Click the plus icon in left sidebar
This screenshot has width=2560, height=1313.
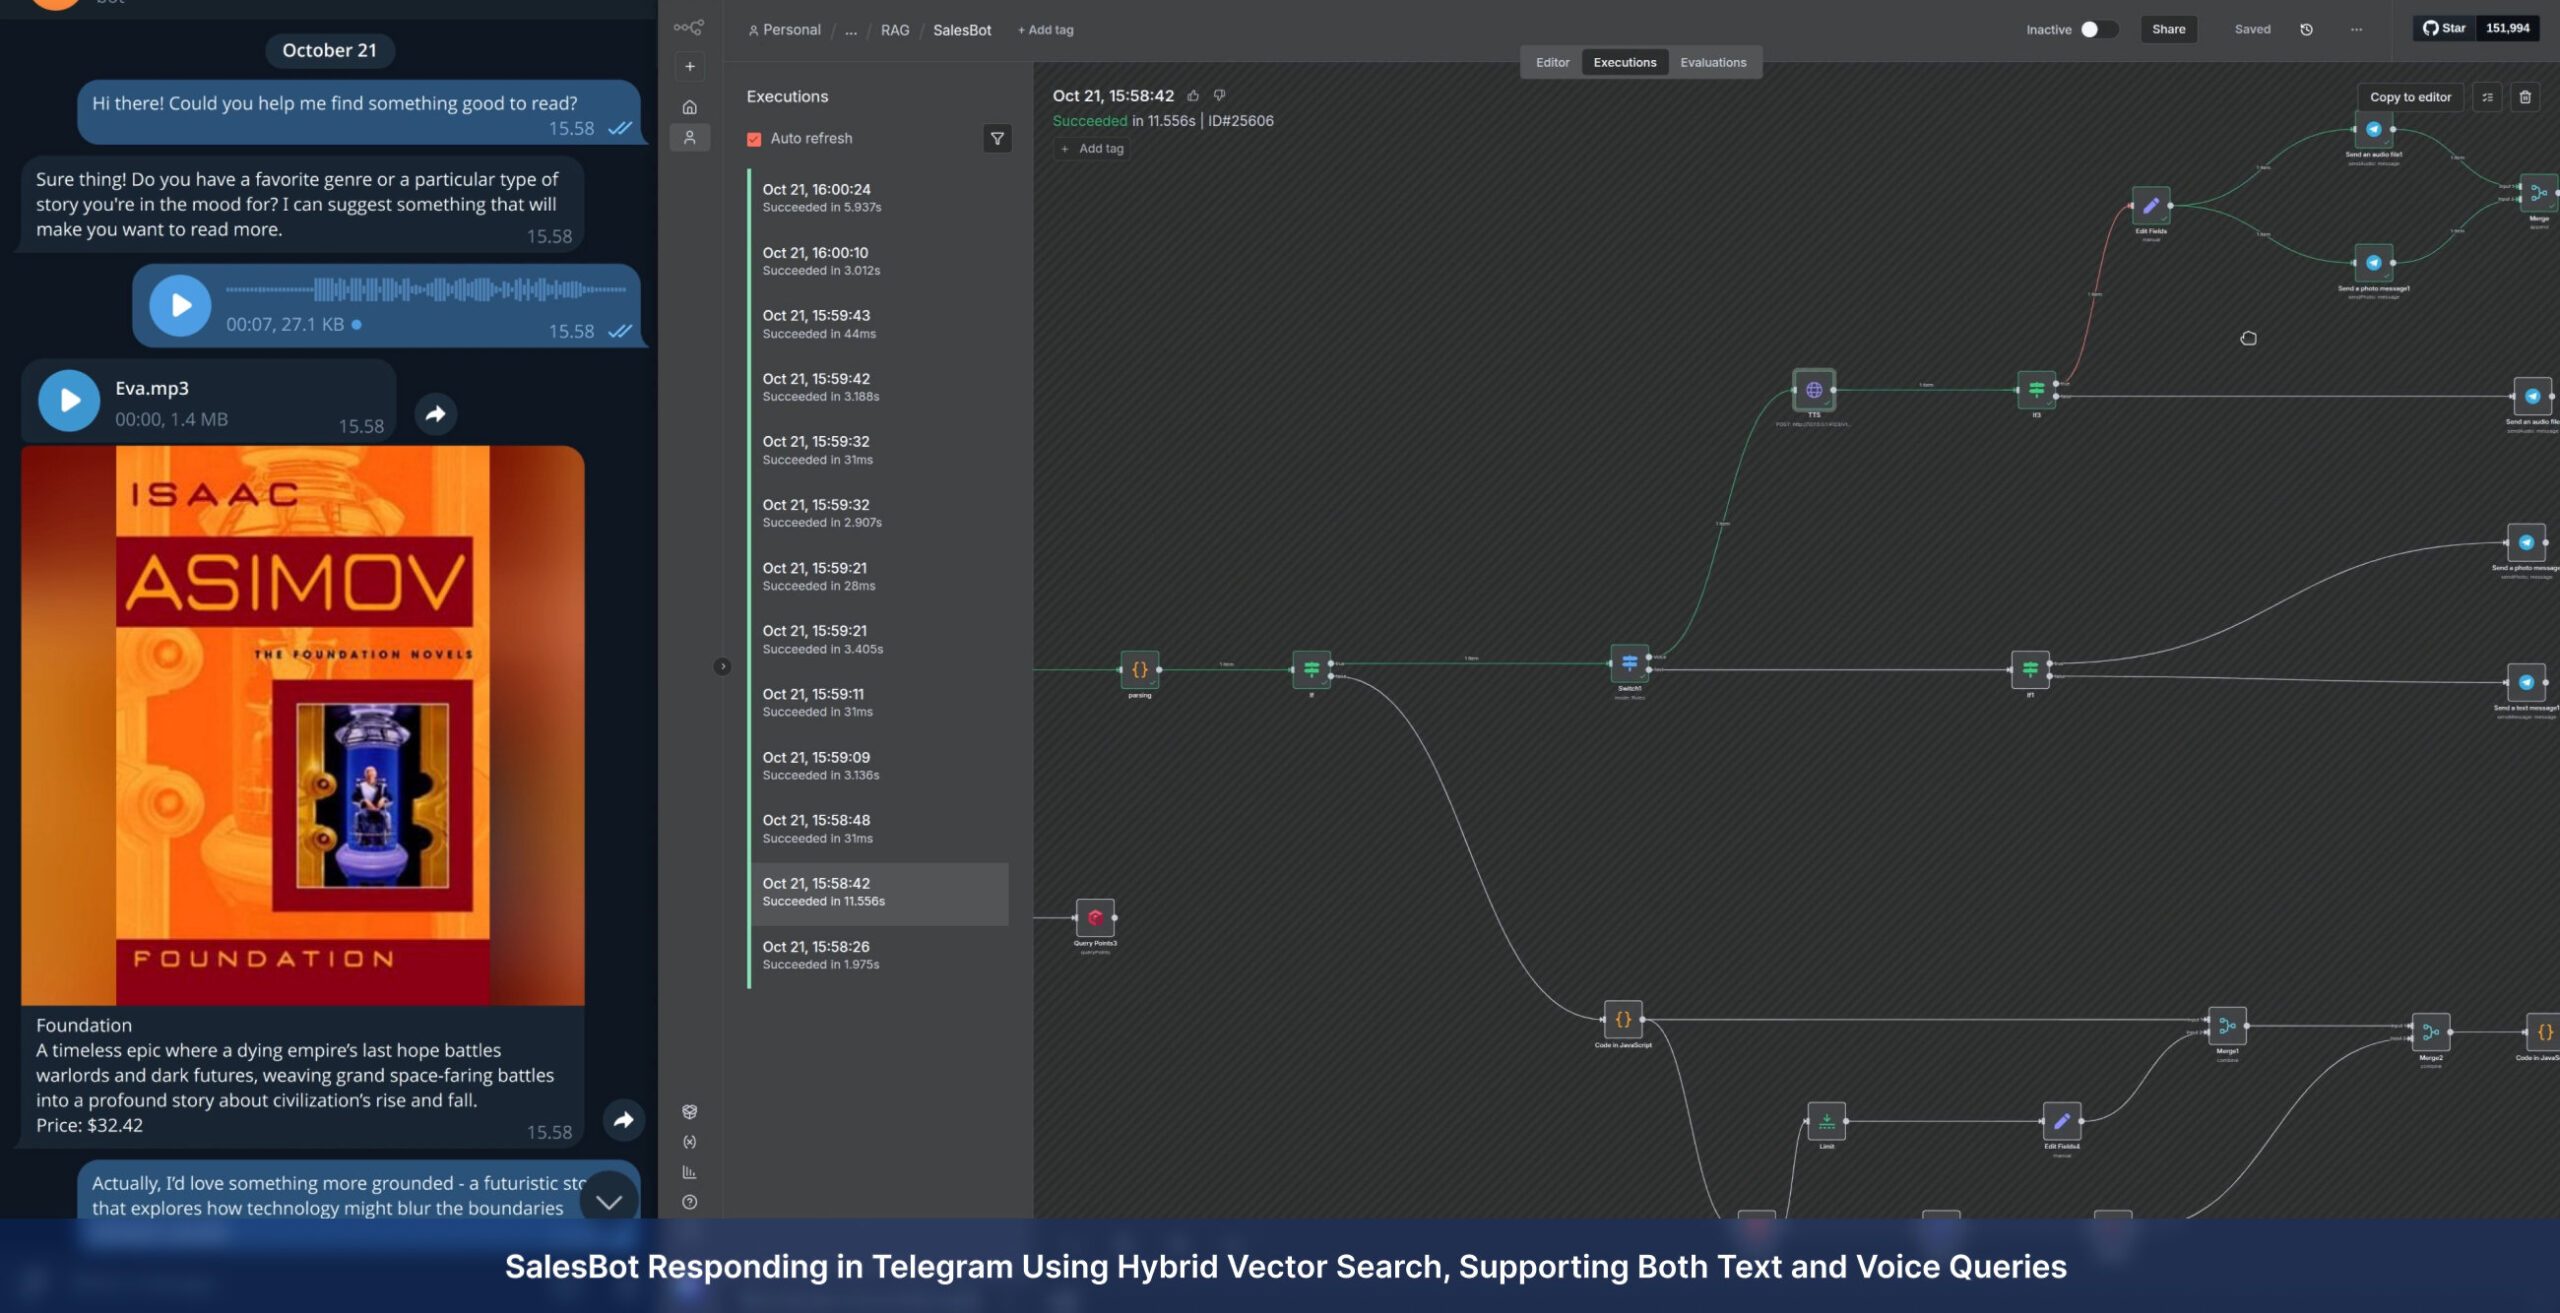click(x=689, y=67)
